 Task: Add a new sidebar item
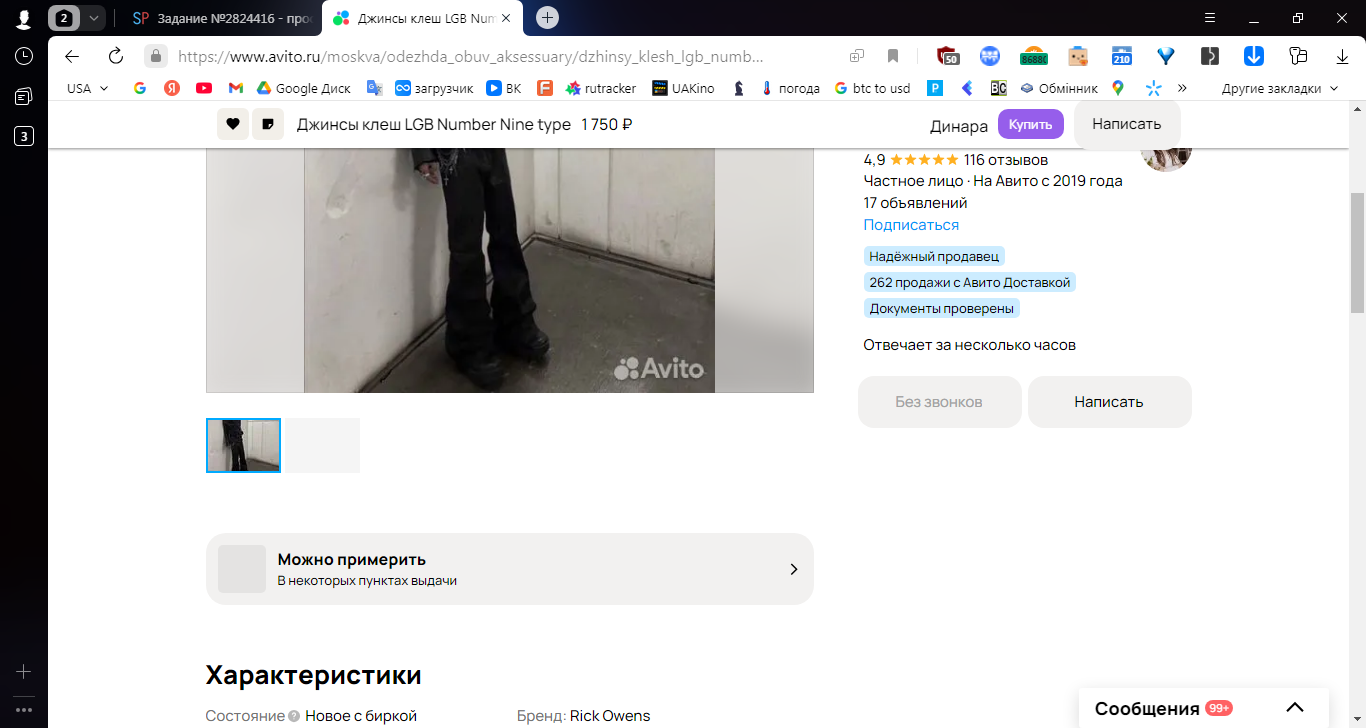point(24,671)
